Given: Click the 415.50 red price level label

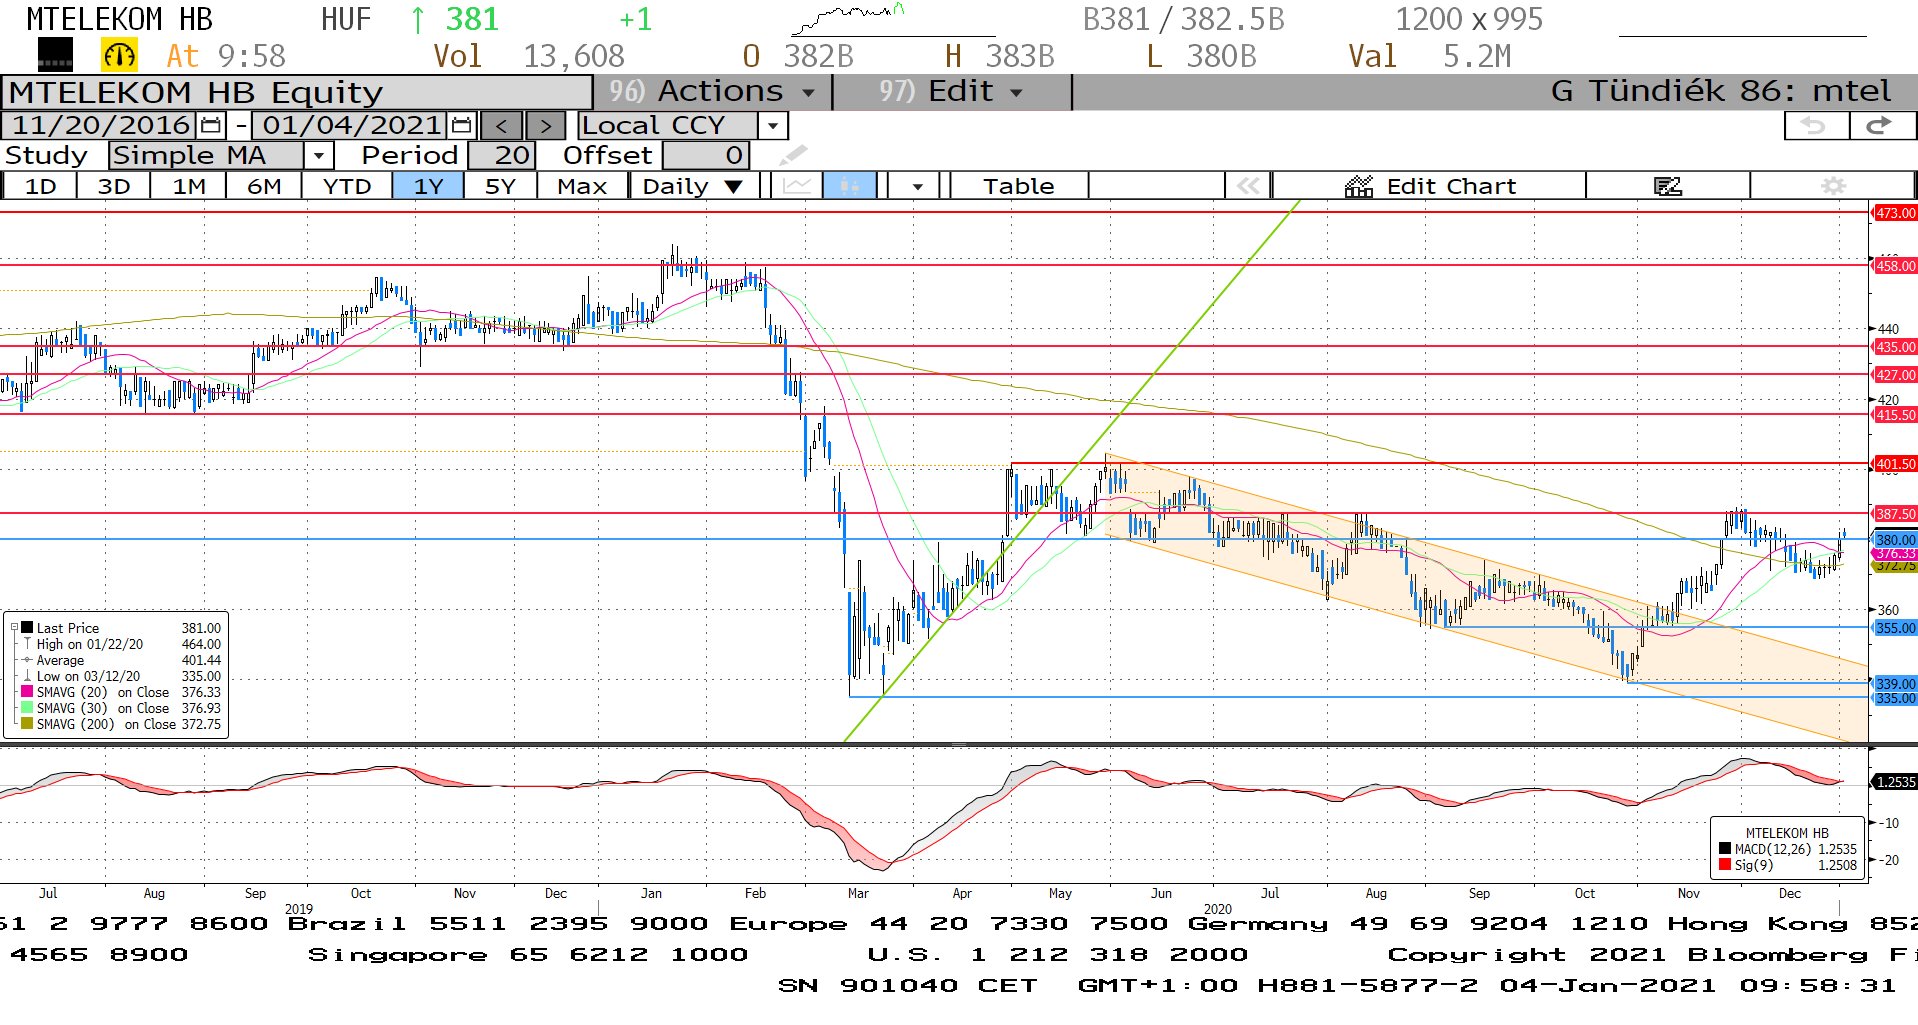Looking at the screenshot, I should (1894, 415).
